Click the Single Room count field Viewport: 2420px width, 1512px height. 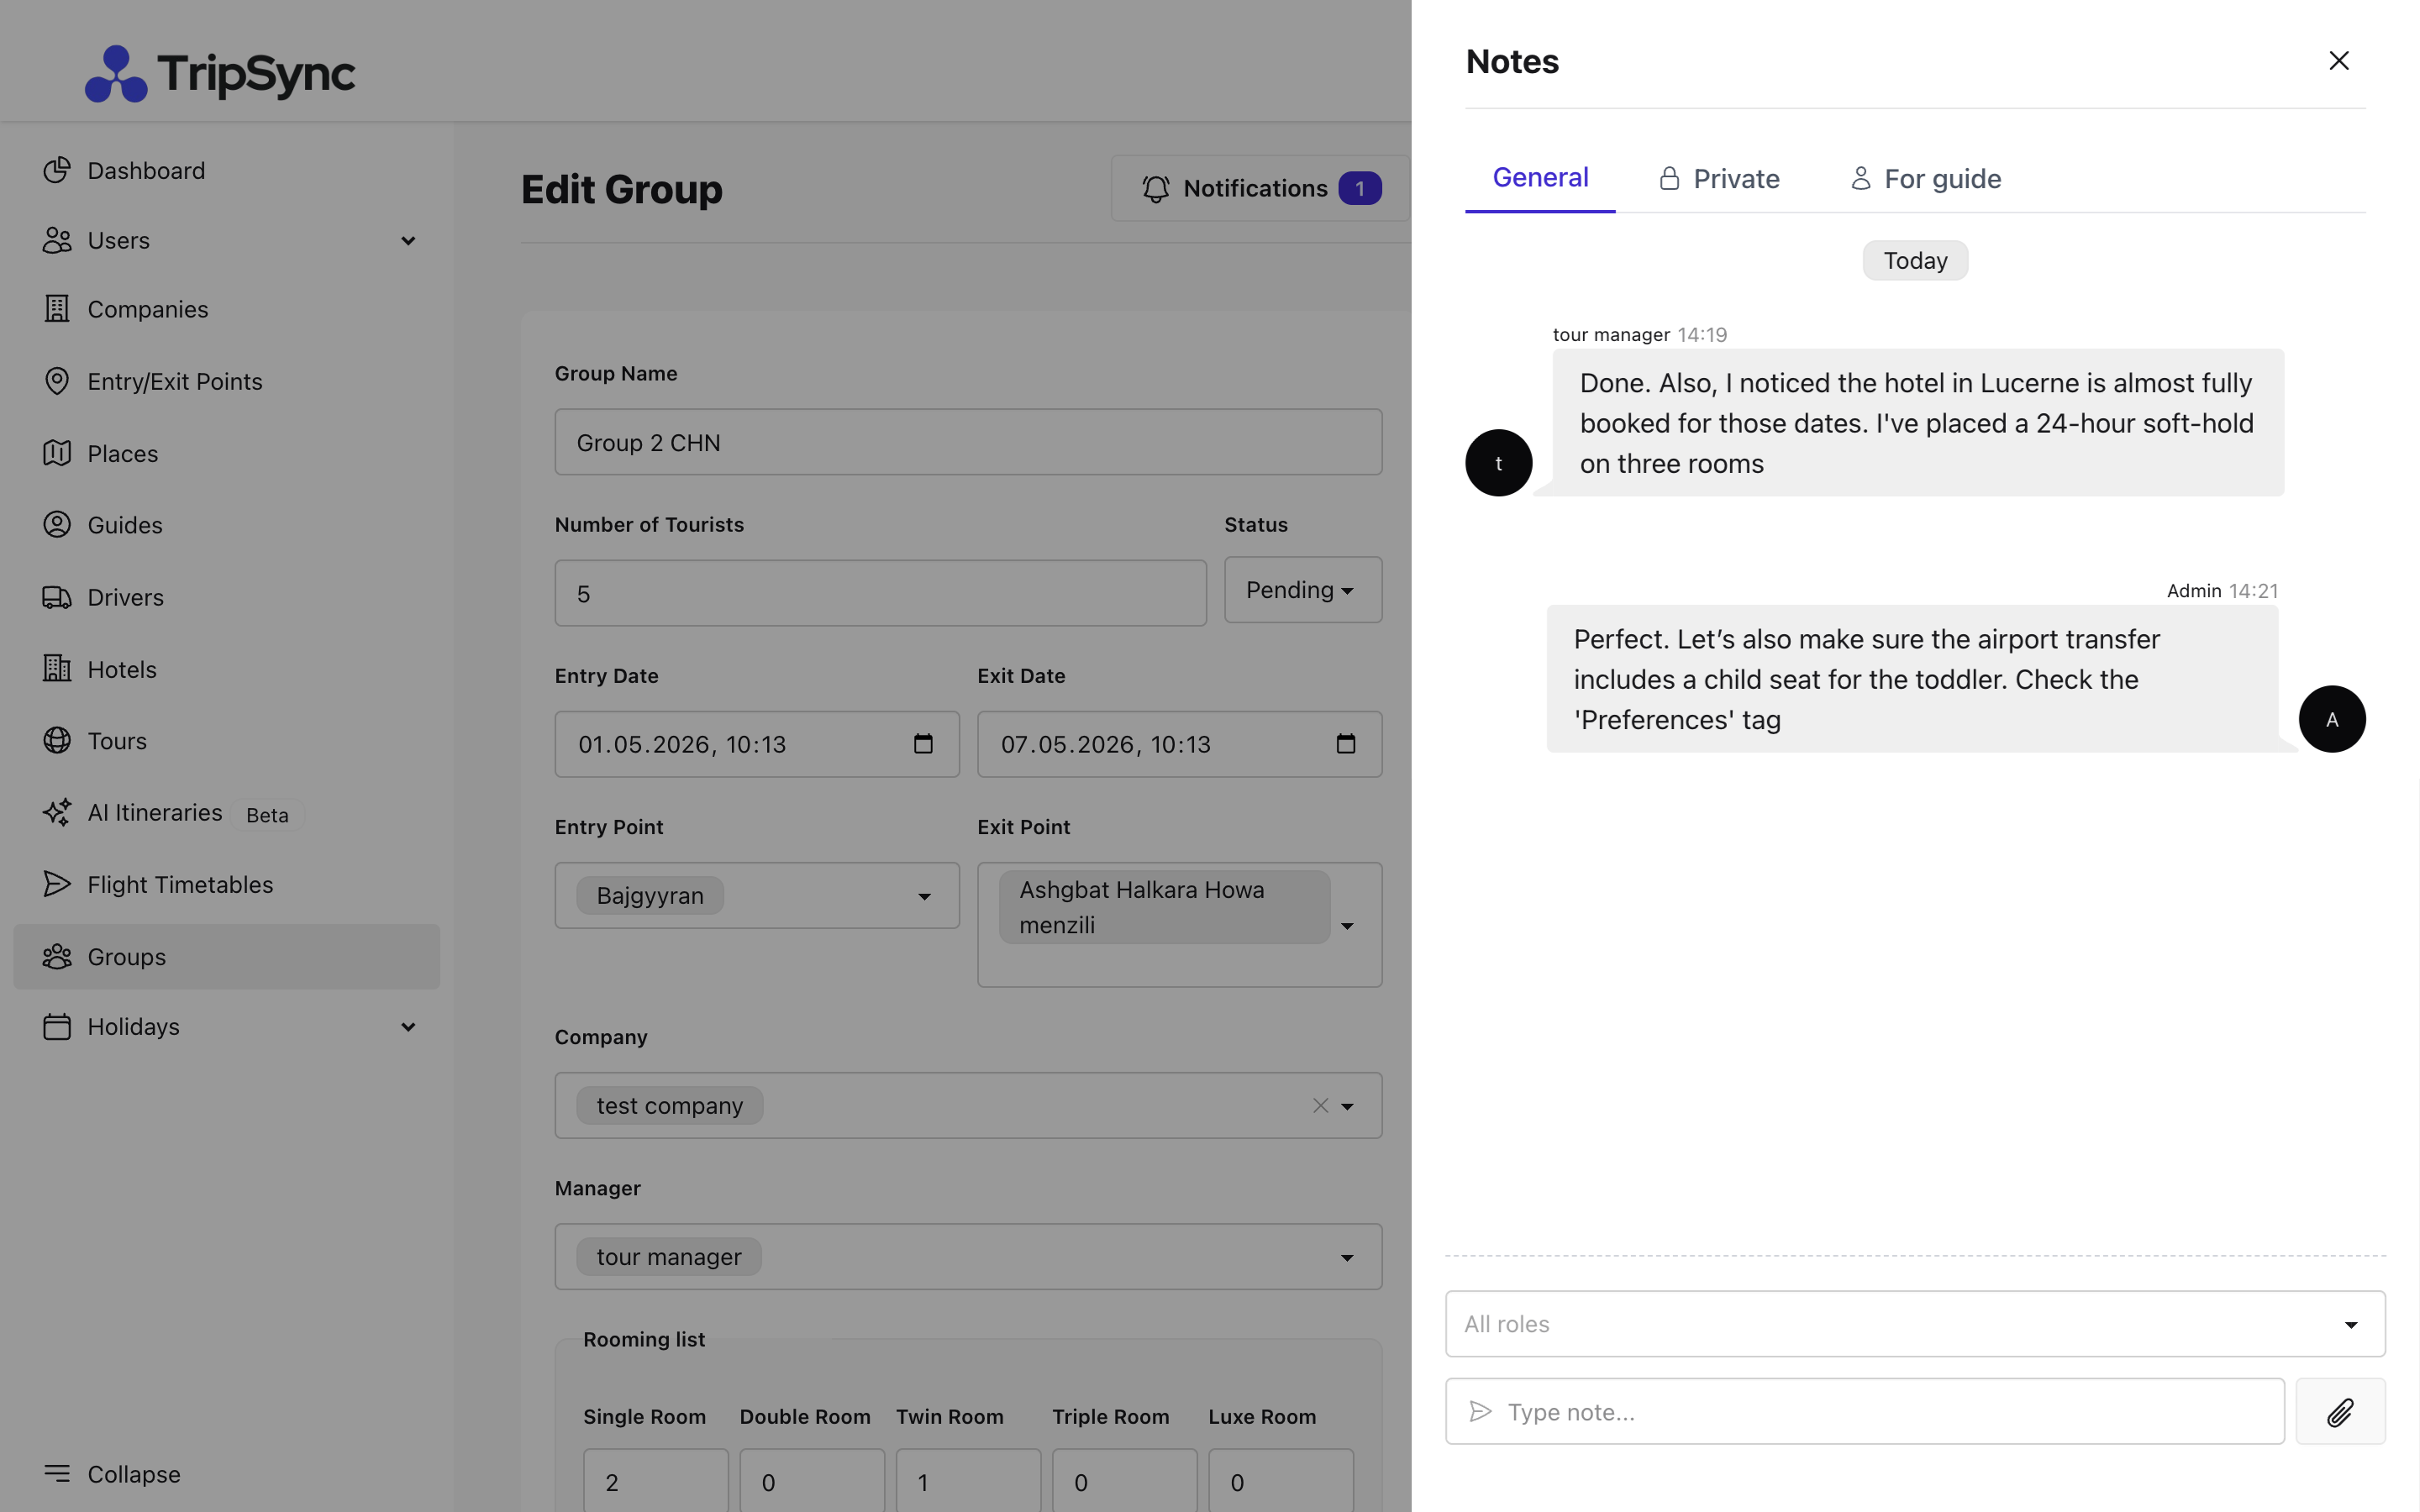[656, 1481]
